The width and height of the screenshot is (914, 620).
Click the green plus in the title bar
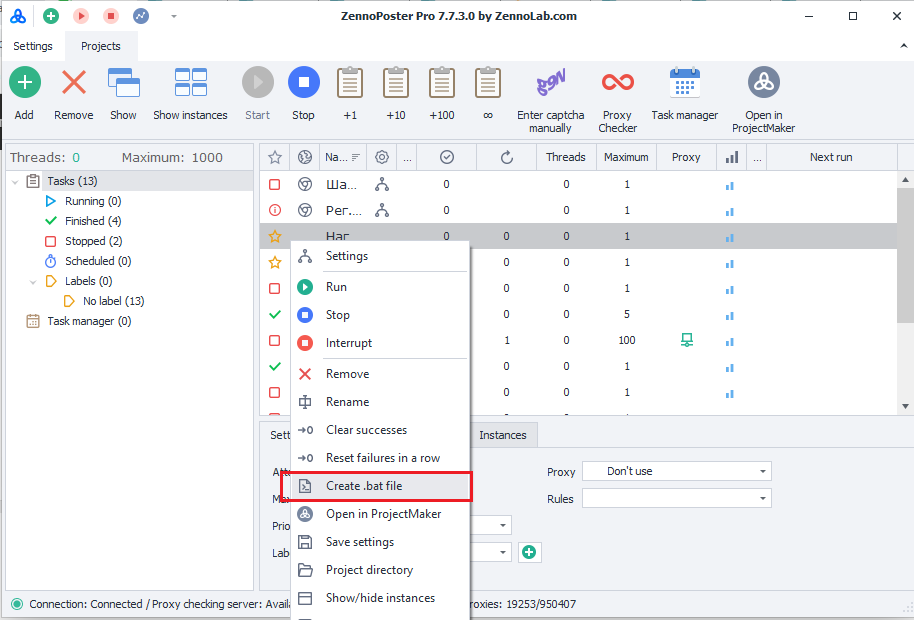click(x=51, y=16)
